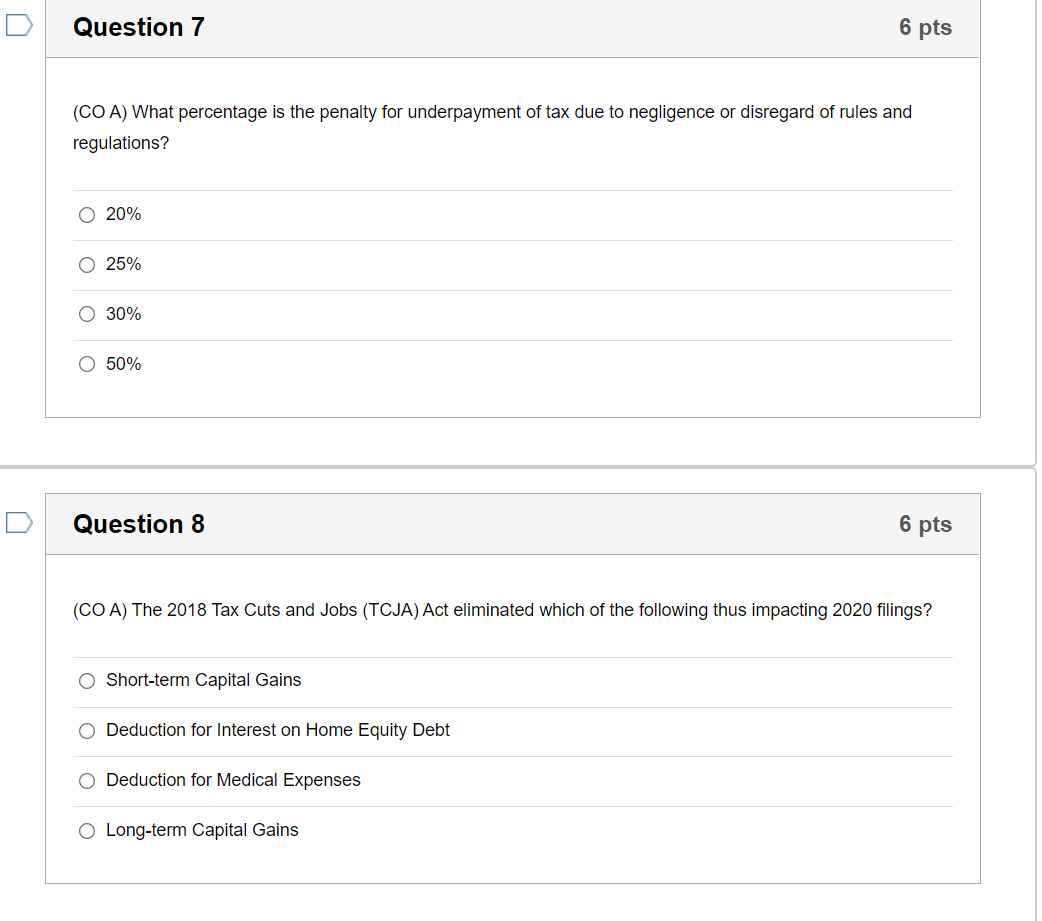Image resolution: width=1042 pixels, height=921 pixels.
Task: Select Deduction for Medical Expenses option
Action: click(87, 781)
